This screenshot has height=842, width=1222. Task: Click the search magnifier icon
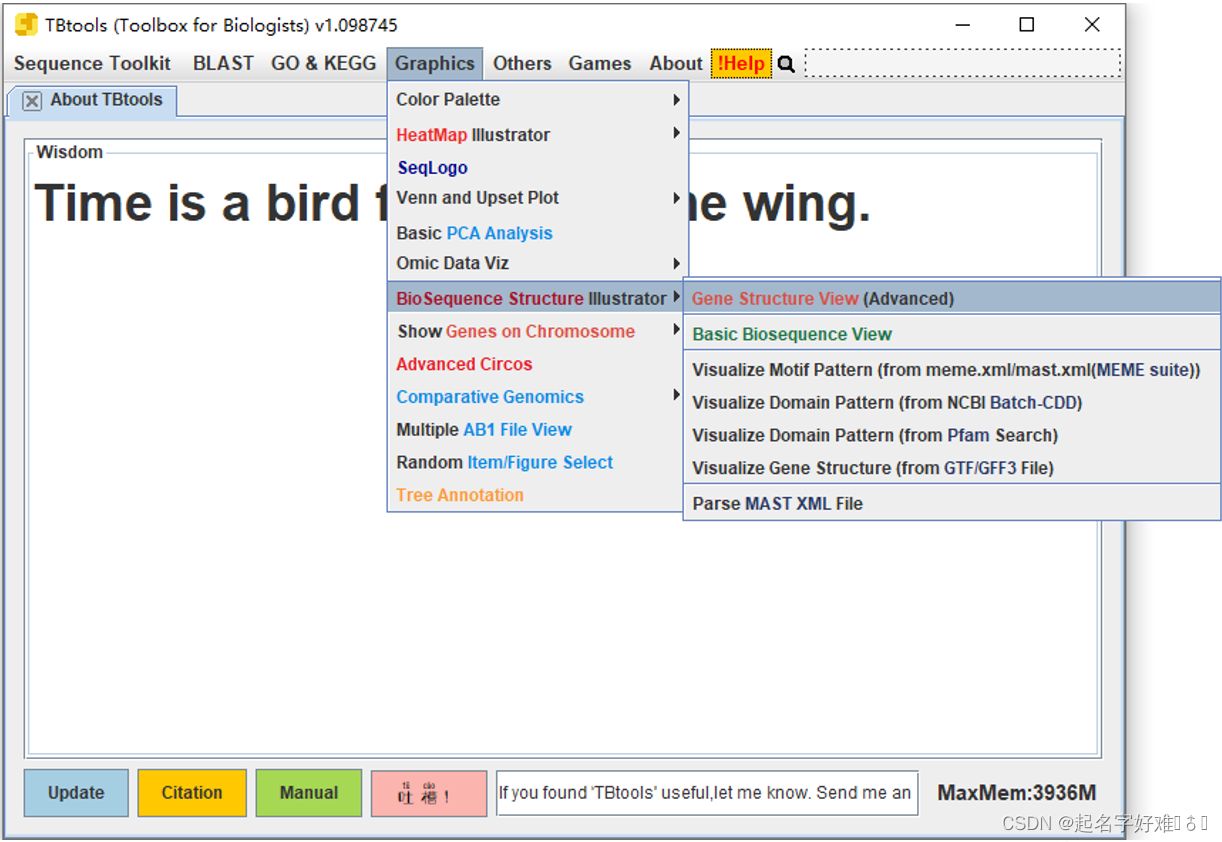point(786,64)
